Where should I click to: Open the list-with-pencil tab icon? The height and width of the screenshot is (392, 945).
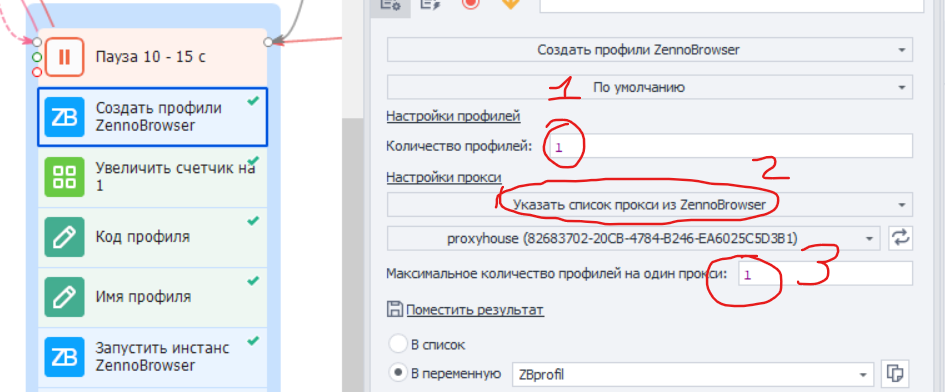point(430,4)
